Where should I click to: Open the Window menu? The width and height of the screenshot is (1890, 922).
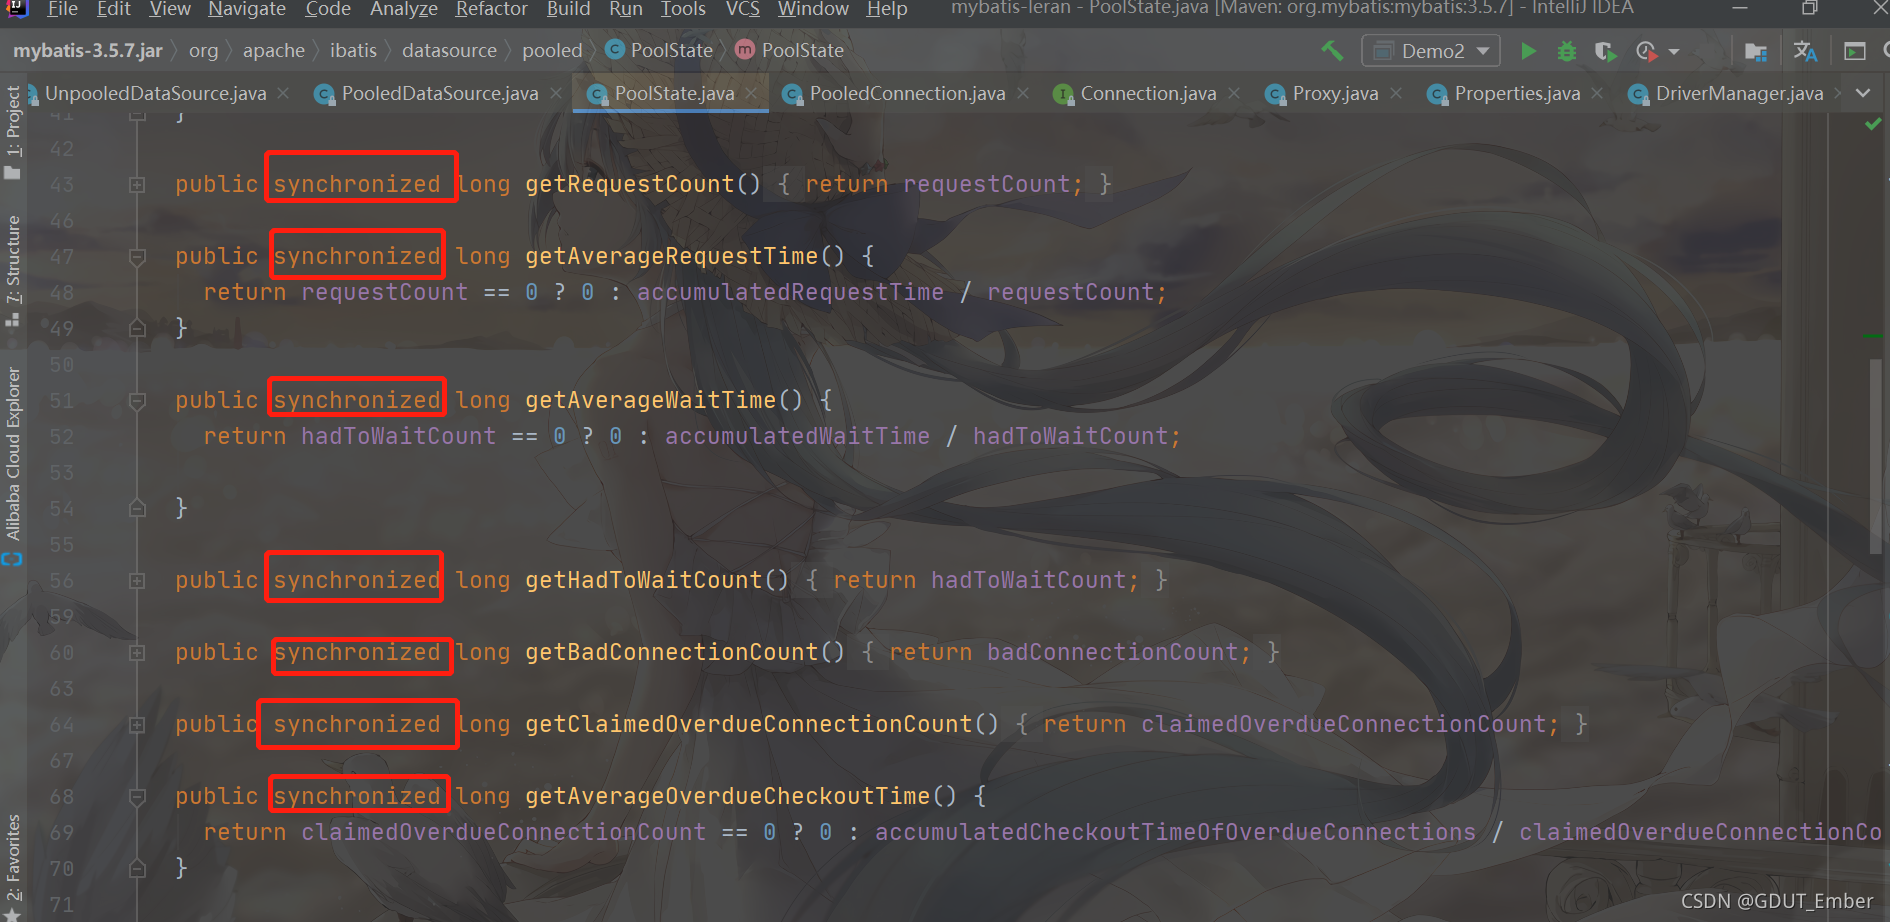(x=812, y=9)
